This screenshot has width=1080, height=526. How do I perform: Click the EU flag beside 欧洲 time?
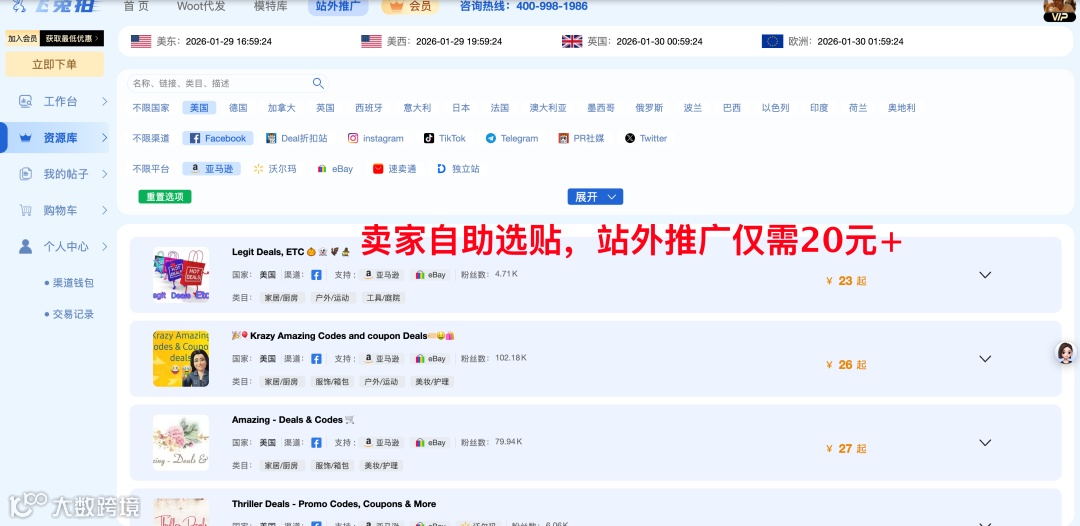[x=772, y=41]
